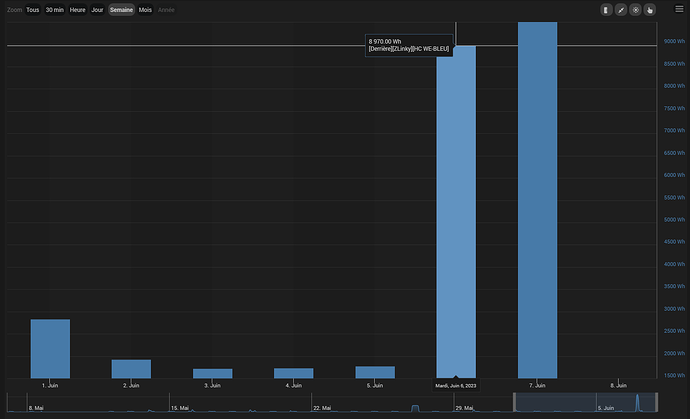The height and width of the screenshot is (419, 690).
Task: Click the '7. Juin' axis label
Action: [537, 386]
